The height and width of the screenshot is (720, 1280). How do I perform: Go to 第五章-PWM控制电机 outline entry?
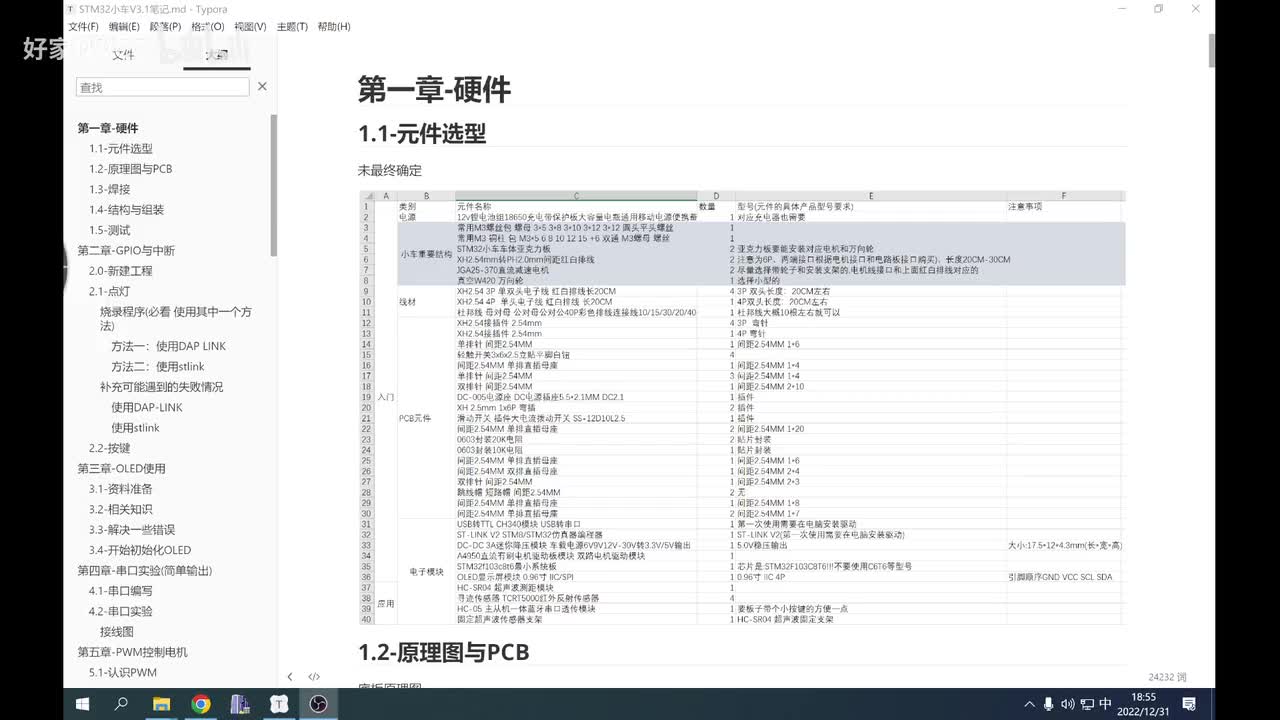click(x=133, y=652)
